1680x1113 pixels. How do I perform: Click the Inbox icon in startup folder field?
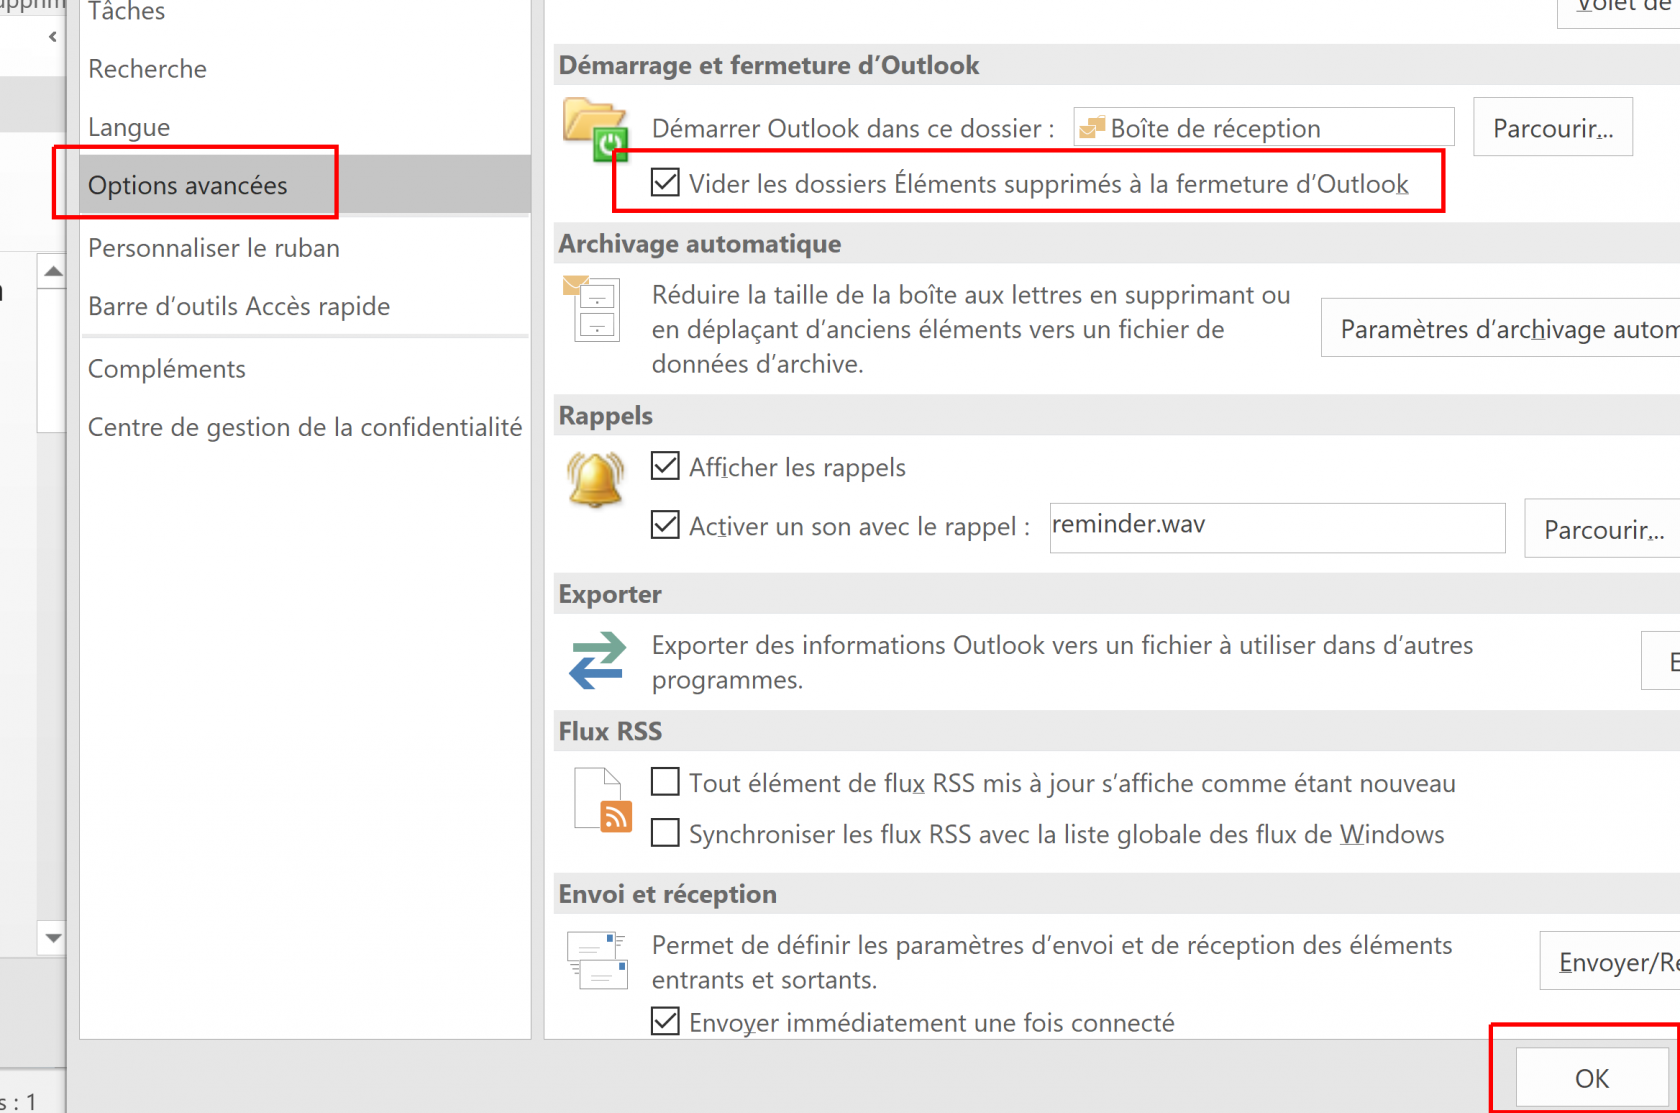1092,128
